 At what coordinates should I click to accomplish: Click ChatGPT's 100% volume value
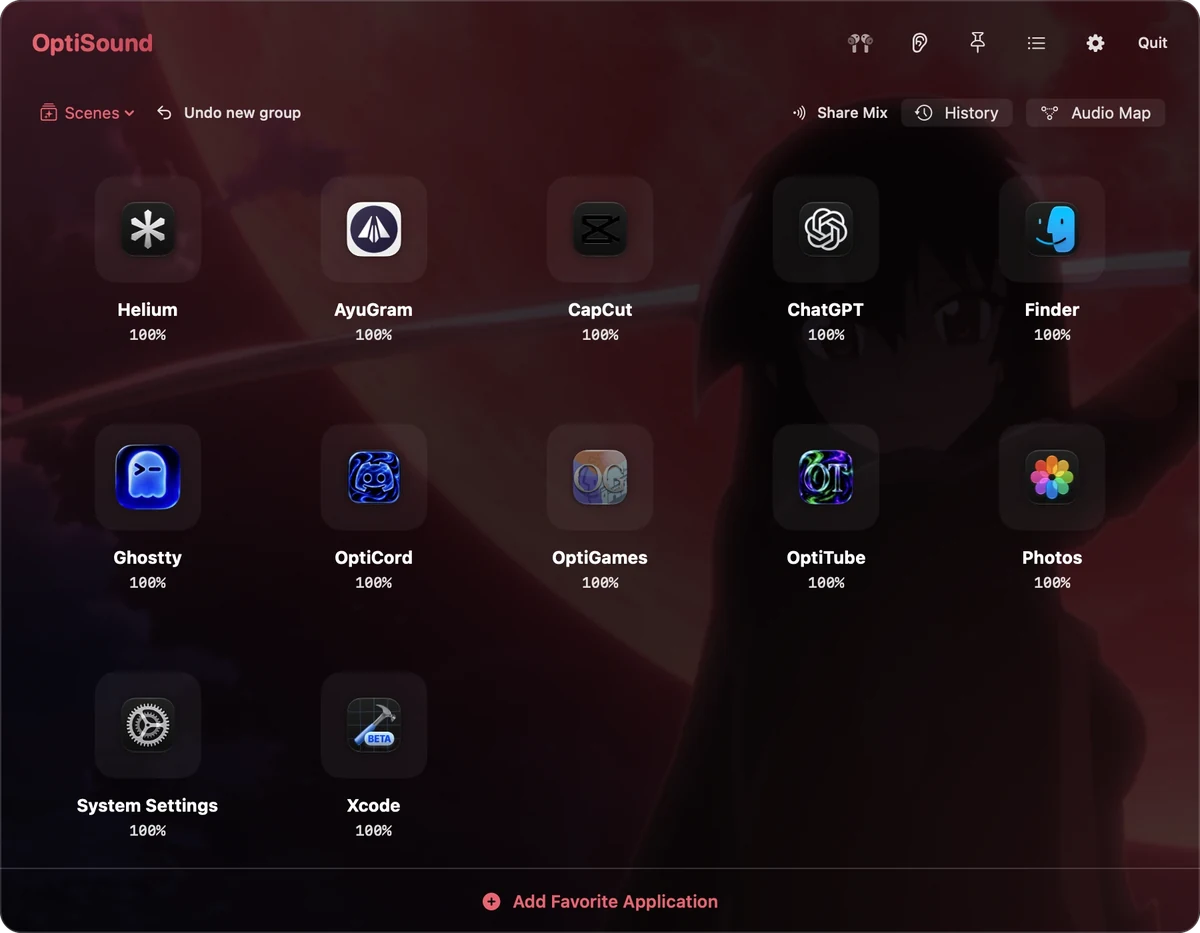click(x=826, y=335)
